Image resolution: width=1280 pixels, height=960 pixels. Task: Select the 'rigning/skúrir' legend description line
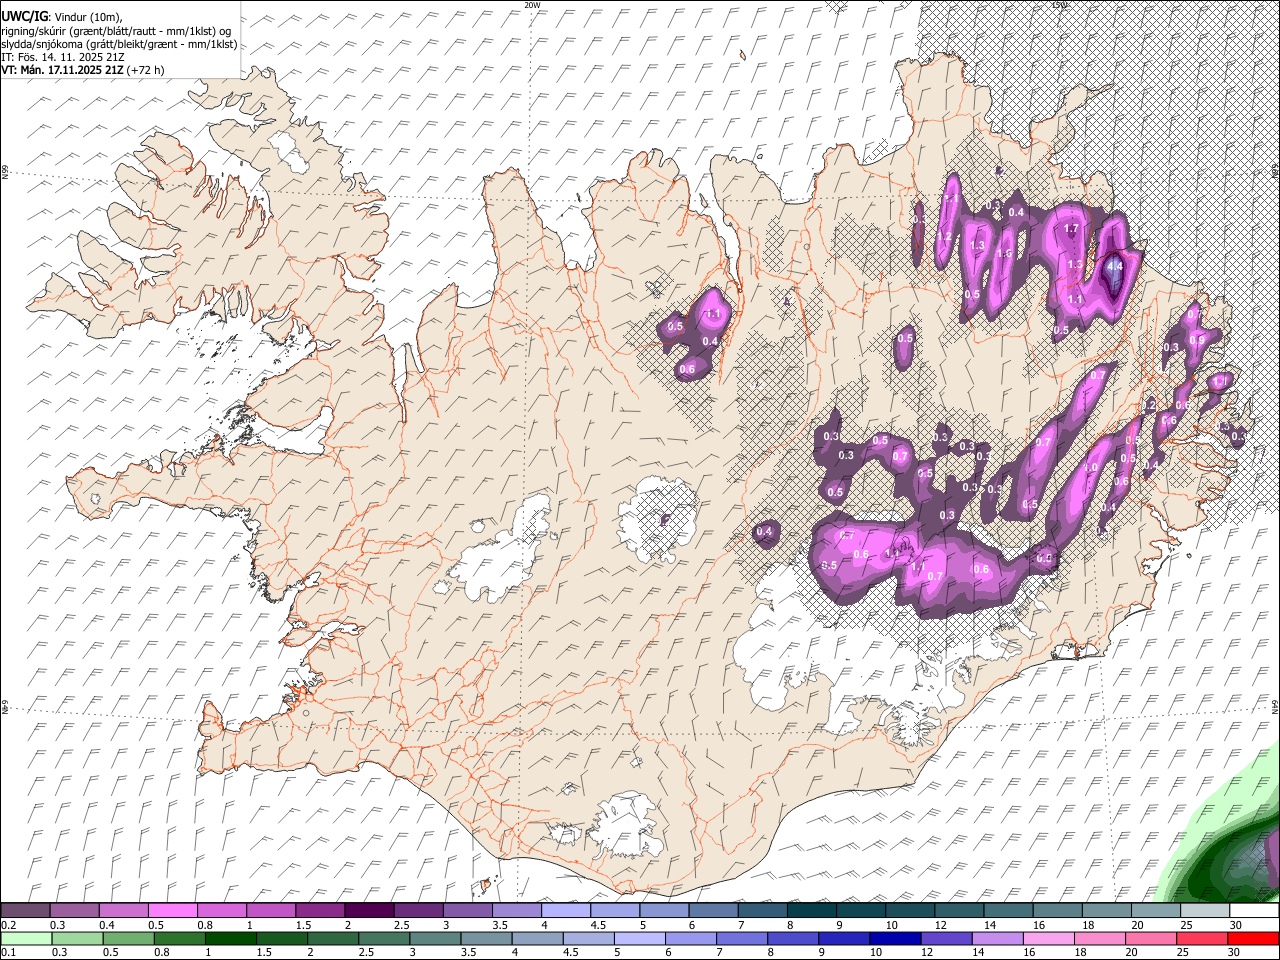click(117, 30)
